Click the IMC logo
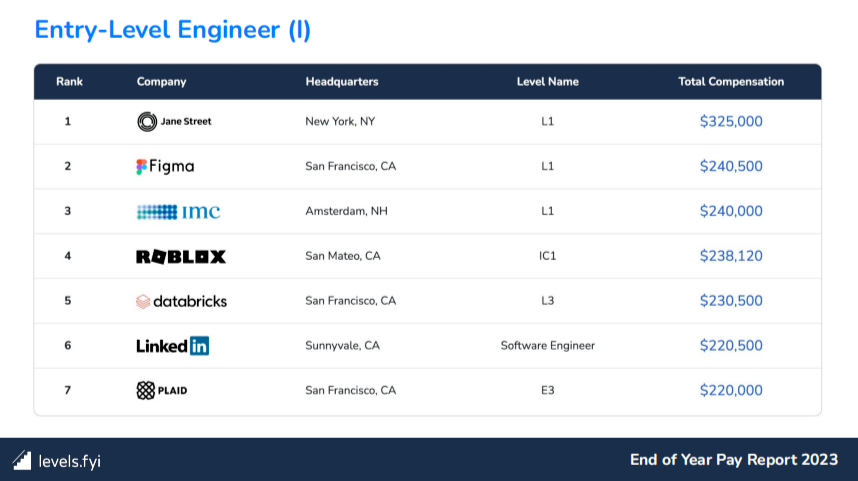Image resolution: width=858 pixels, height=481 pixels. 178,211
